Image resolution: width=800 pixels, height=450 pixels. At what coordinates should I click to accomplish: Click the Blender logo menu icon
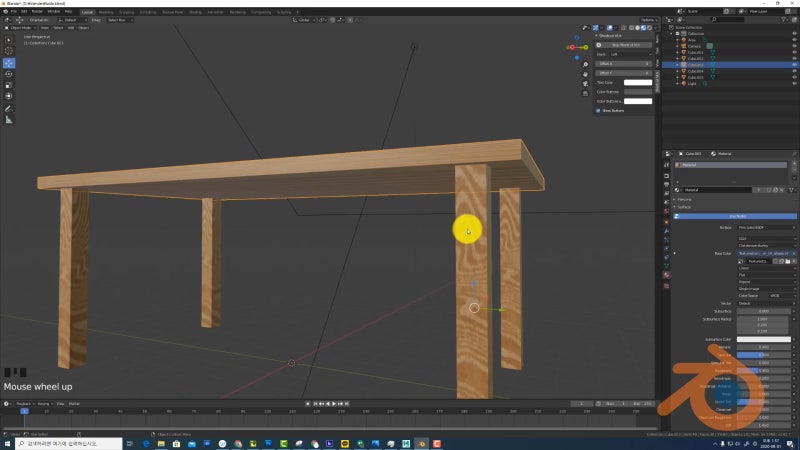(x=5, y=11)
